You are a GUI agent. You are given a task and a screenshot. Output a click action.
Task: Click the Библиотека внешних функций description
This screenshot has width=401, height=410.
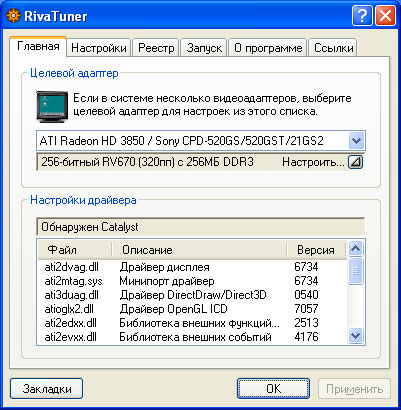(200, 323)
